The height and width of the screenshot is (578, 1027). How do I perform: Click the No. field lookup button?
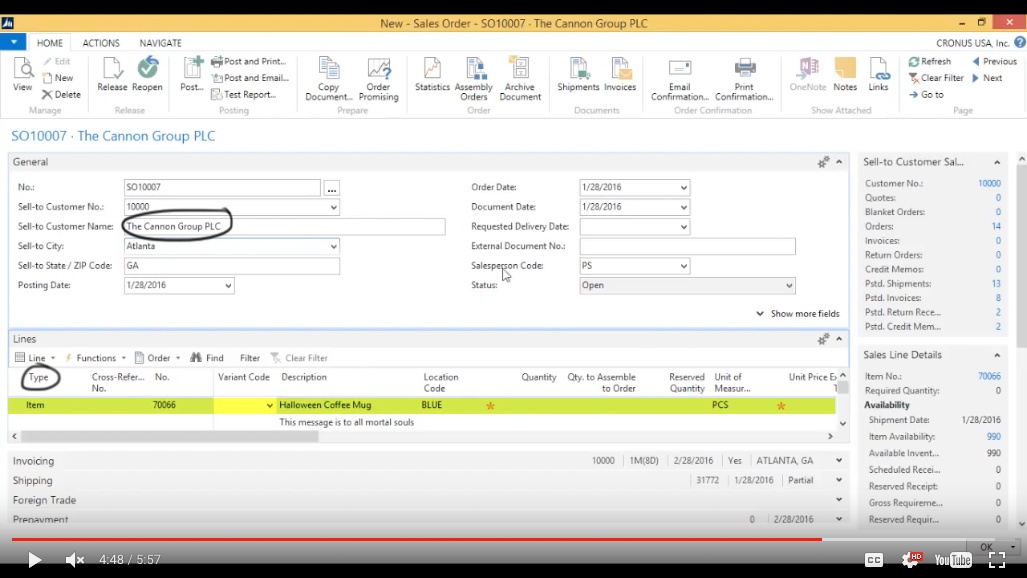coord(331,188)
